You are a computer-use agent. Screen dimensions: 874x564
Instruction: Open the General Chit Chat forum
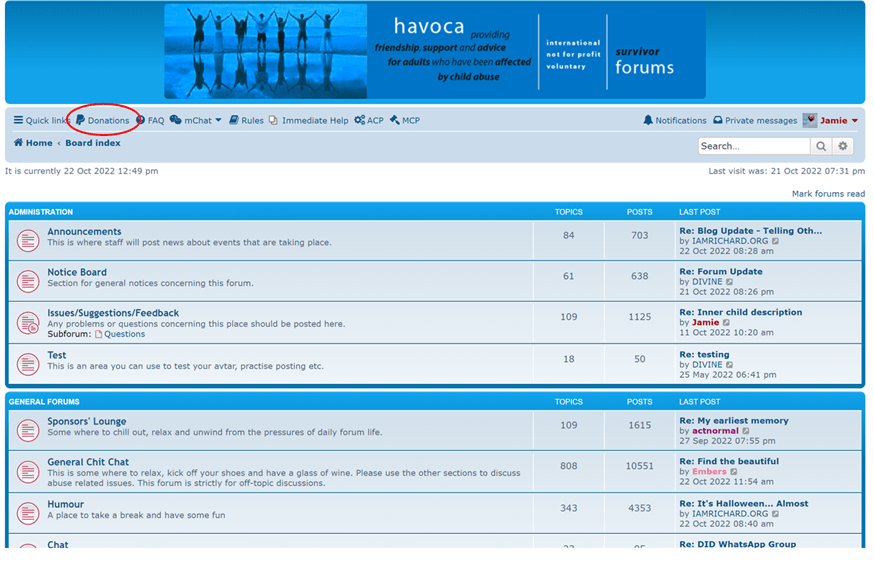click(88, 462)
